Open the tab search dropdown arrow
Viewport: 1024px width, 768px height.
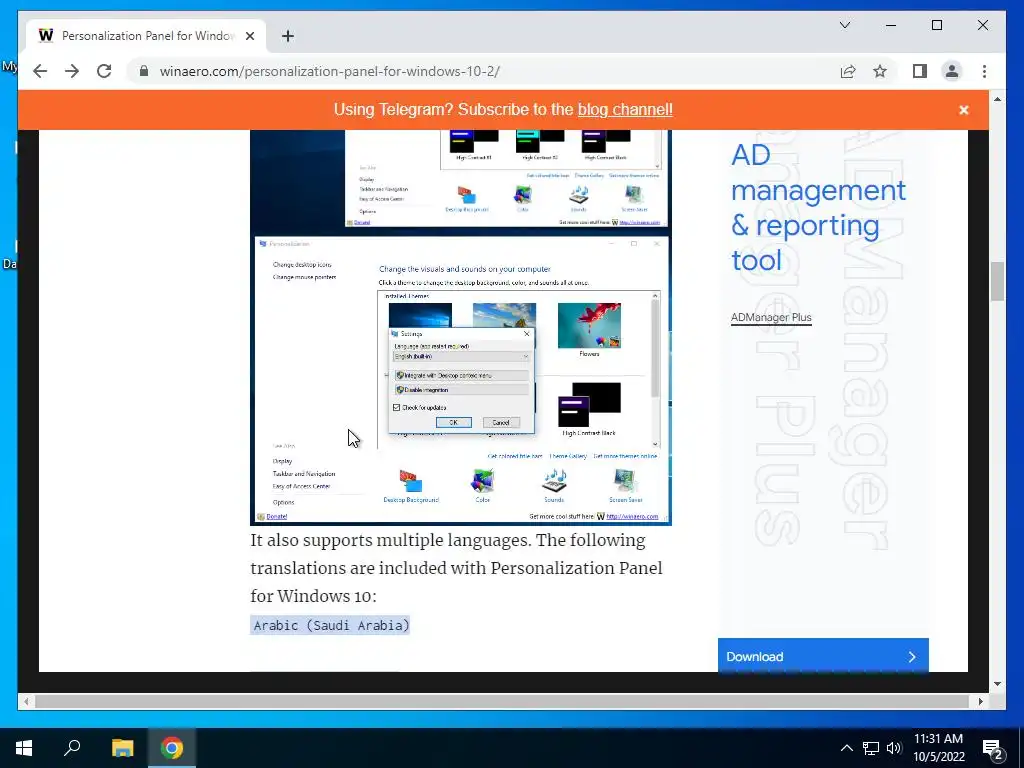(x=844, y=25)
